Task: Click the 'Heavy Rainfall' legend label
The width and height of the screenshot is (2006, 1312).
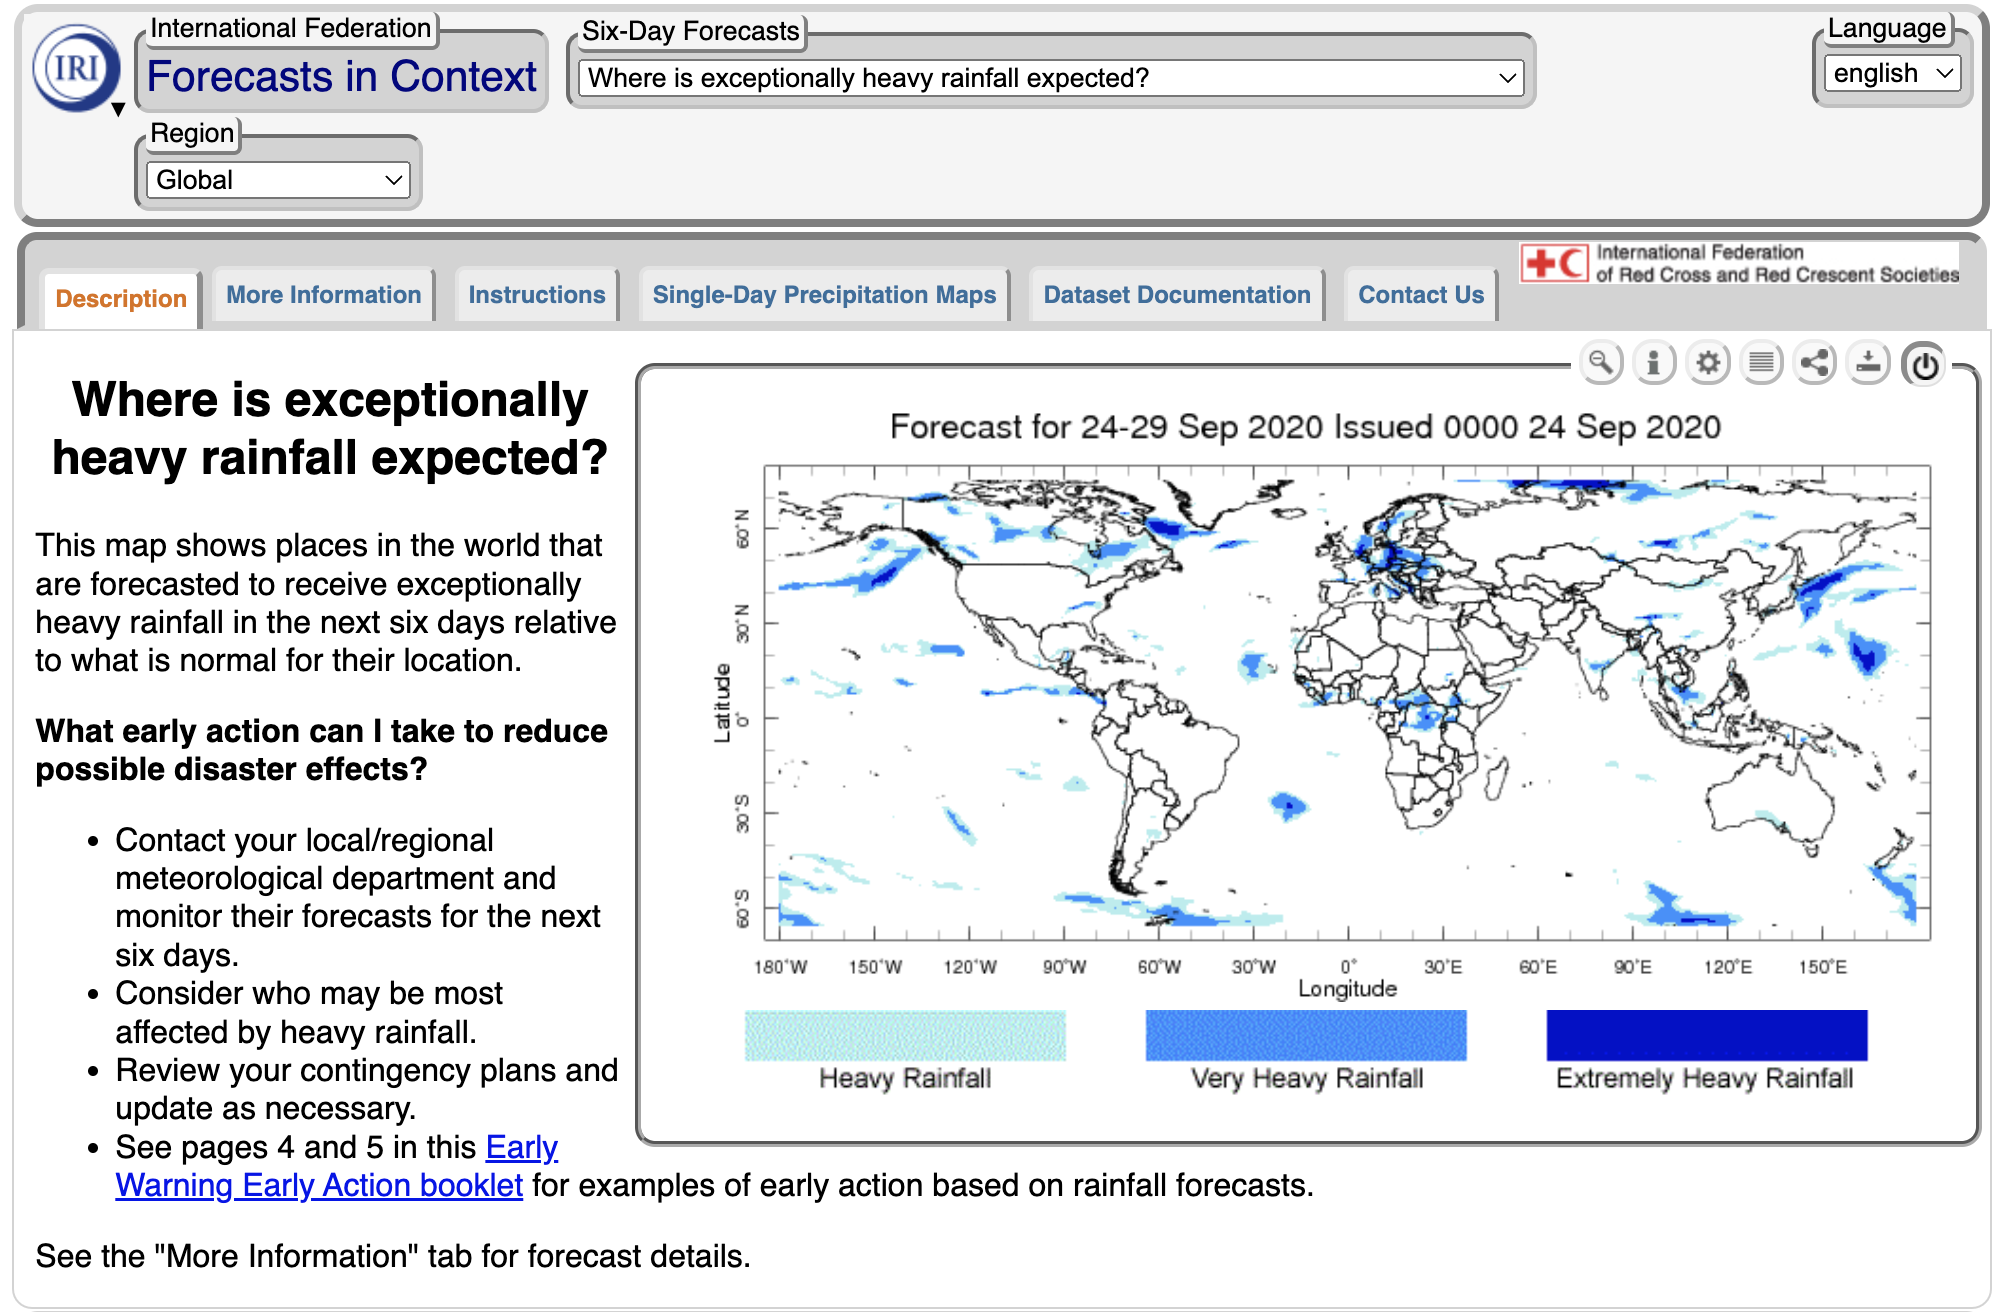Action: (905, 1078)
